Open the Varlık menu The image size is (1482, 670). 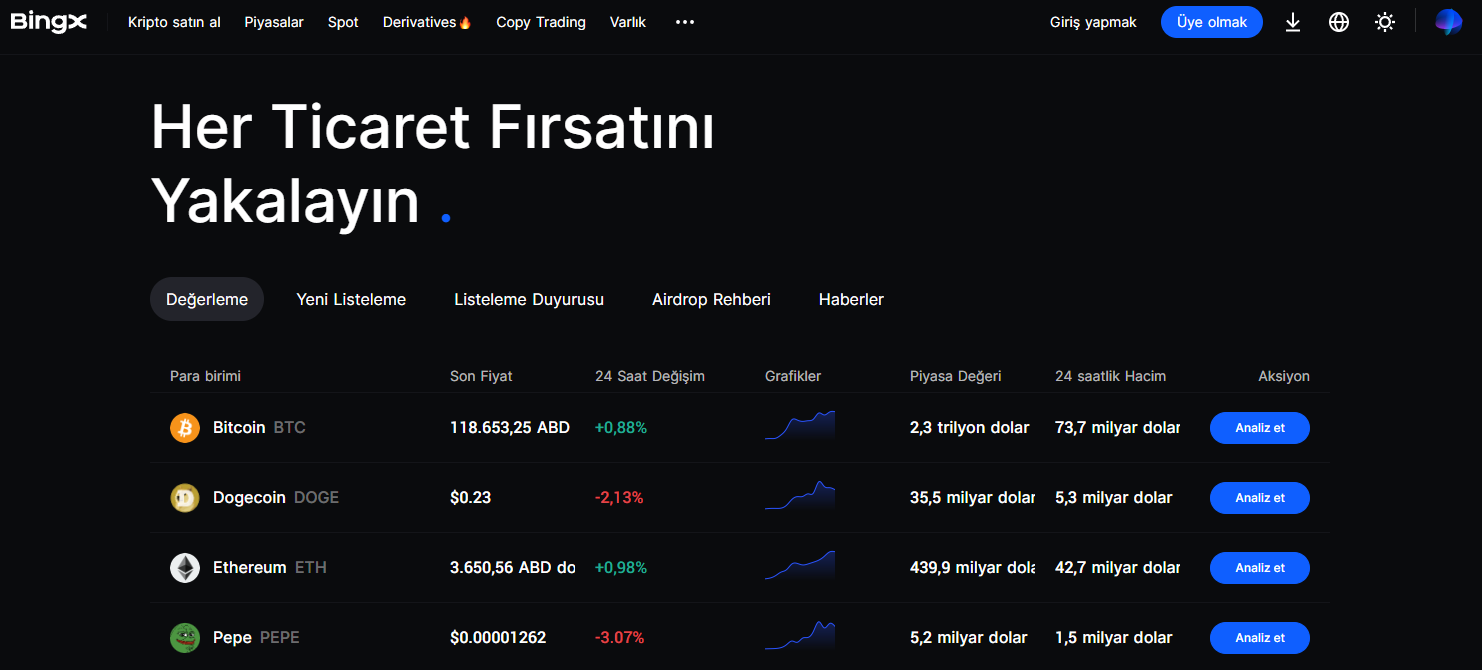[628, 22]
